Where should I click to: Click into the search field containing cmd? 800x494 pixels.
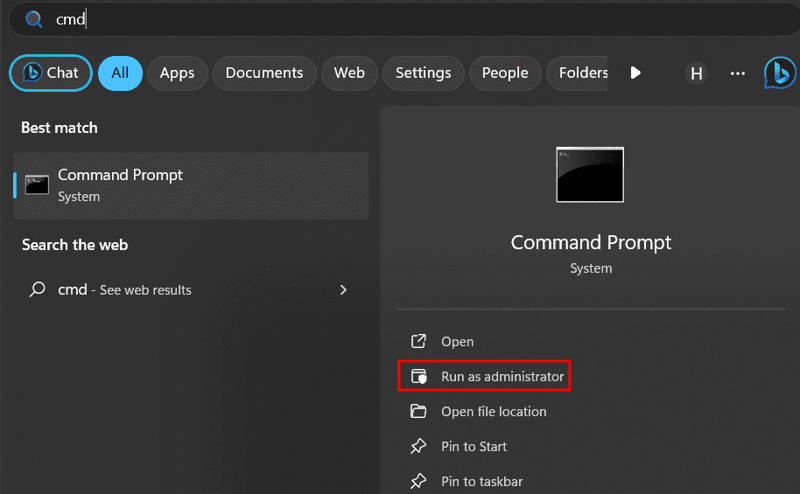403,19
